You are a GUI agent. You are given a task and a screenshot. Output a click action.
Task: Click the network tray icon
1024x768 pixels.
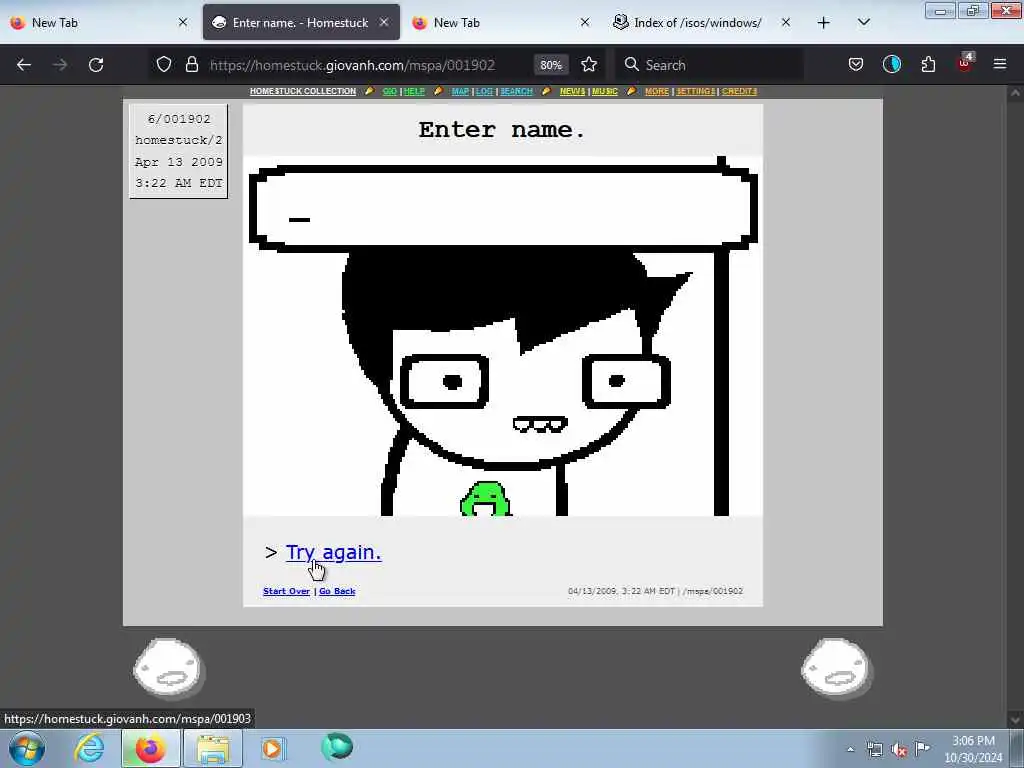point(874,750)
